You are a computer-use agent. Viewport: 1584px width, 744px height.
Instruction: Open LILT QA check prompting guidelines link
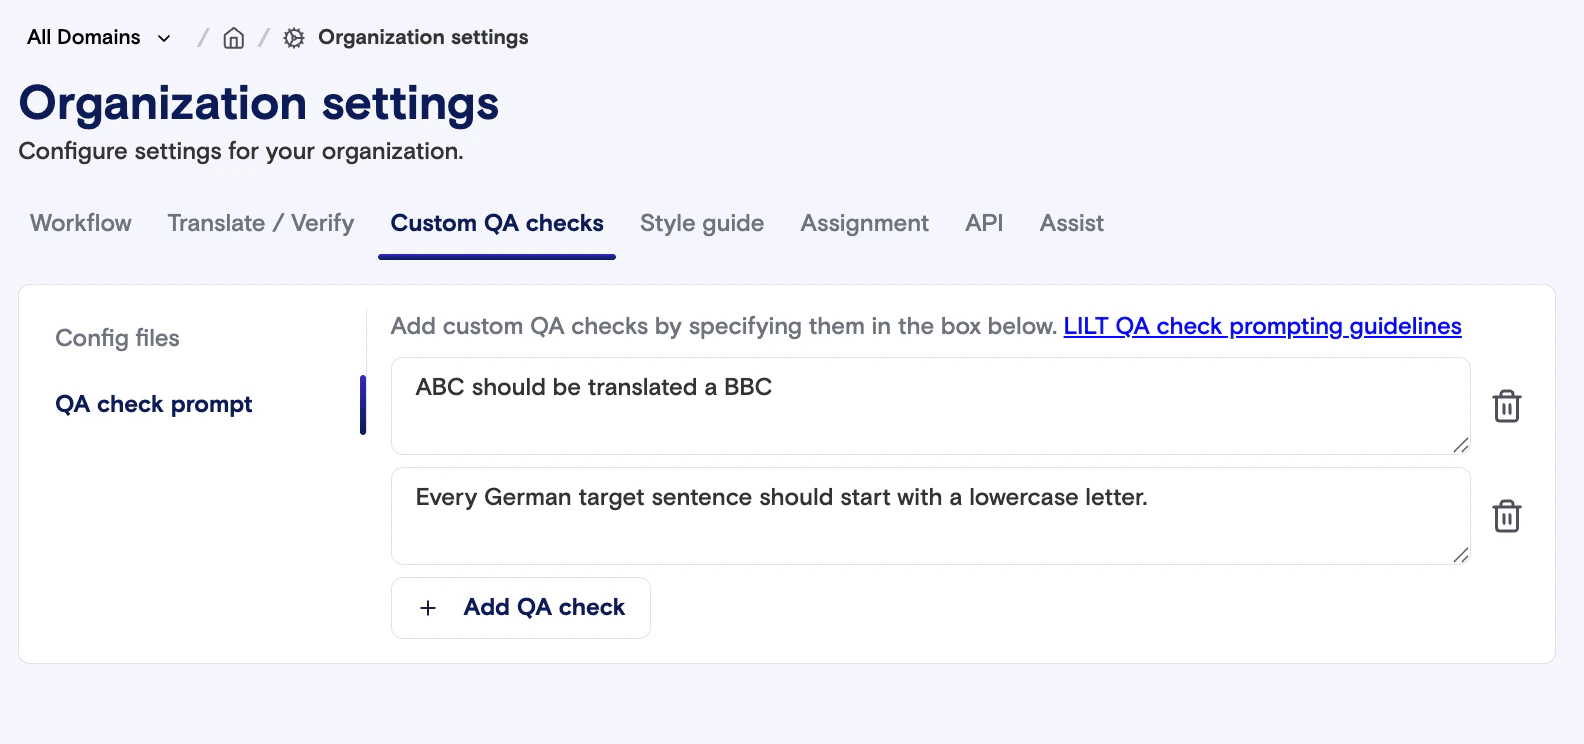[1262, 326]
